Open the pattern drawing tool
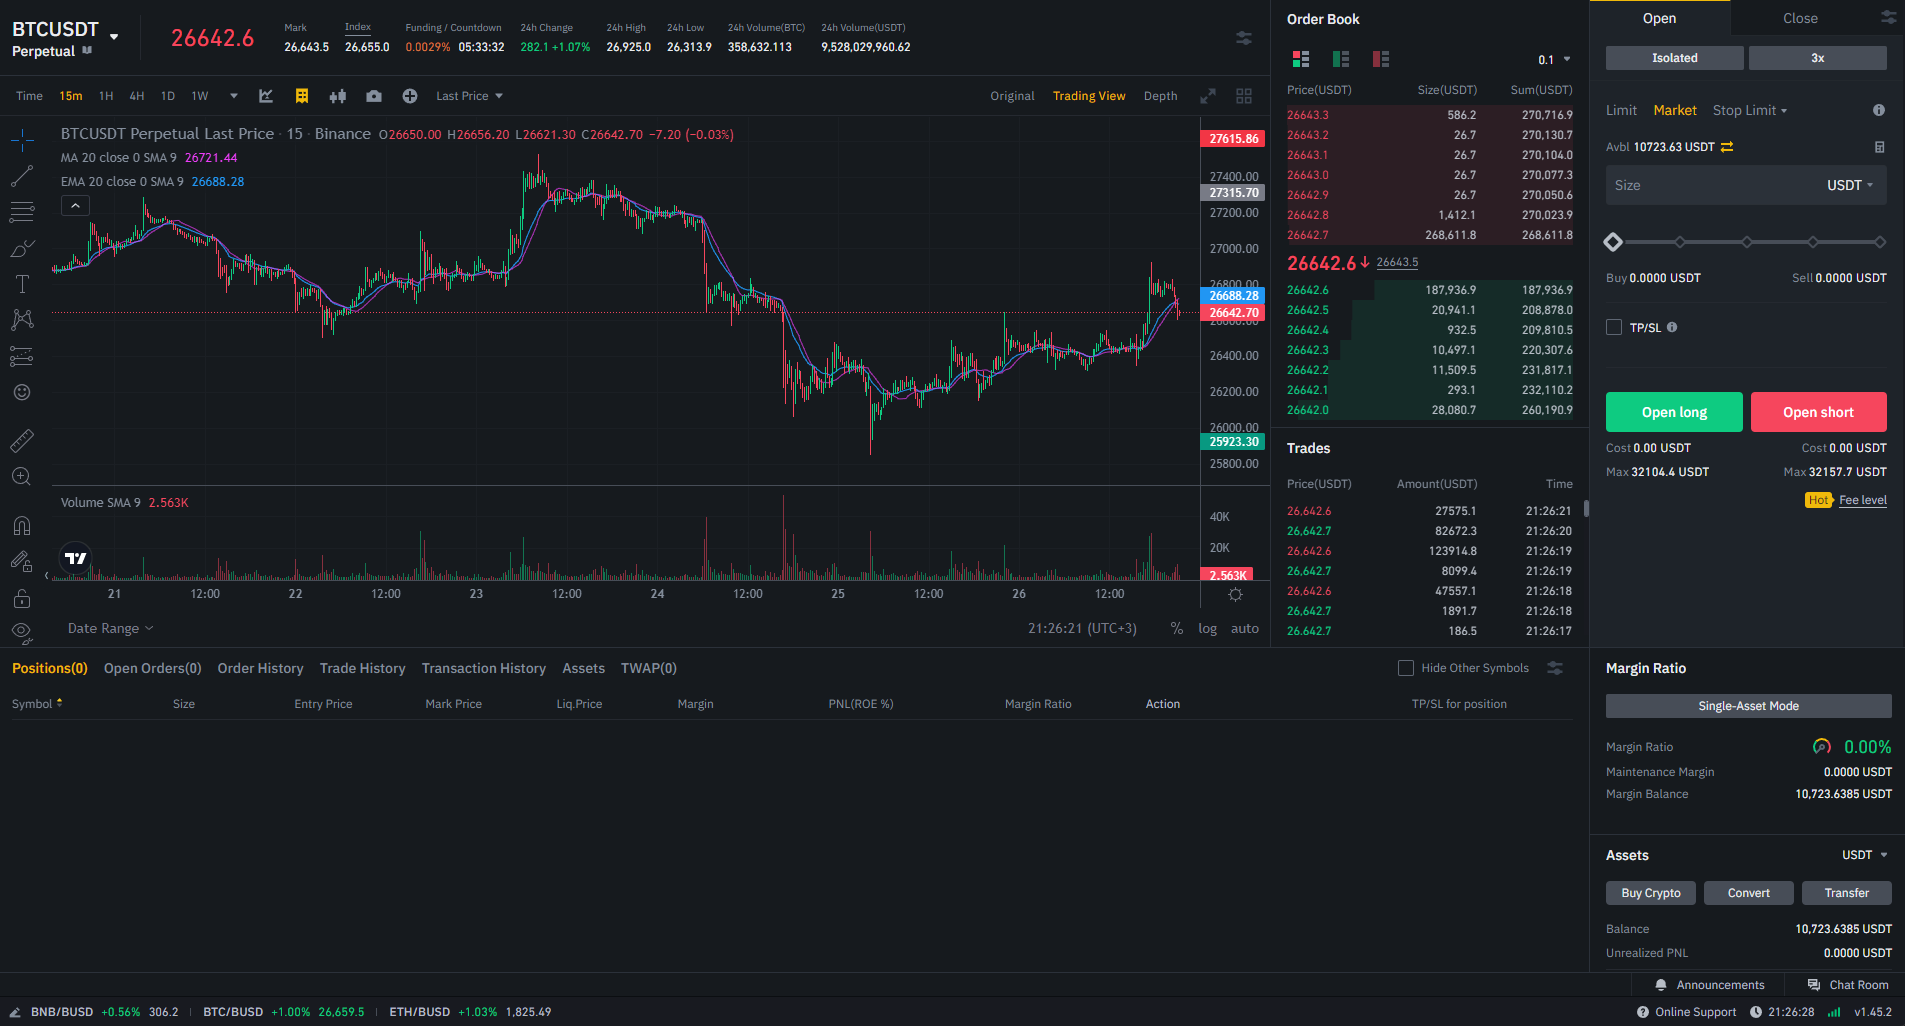The height and width of the screenshot is (1026, 1905). [22, 320]
